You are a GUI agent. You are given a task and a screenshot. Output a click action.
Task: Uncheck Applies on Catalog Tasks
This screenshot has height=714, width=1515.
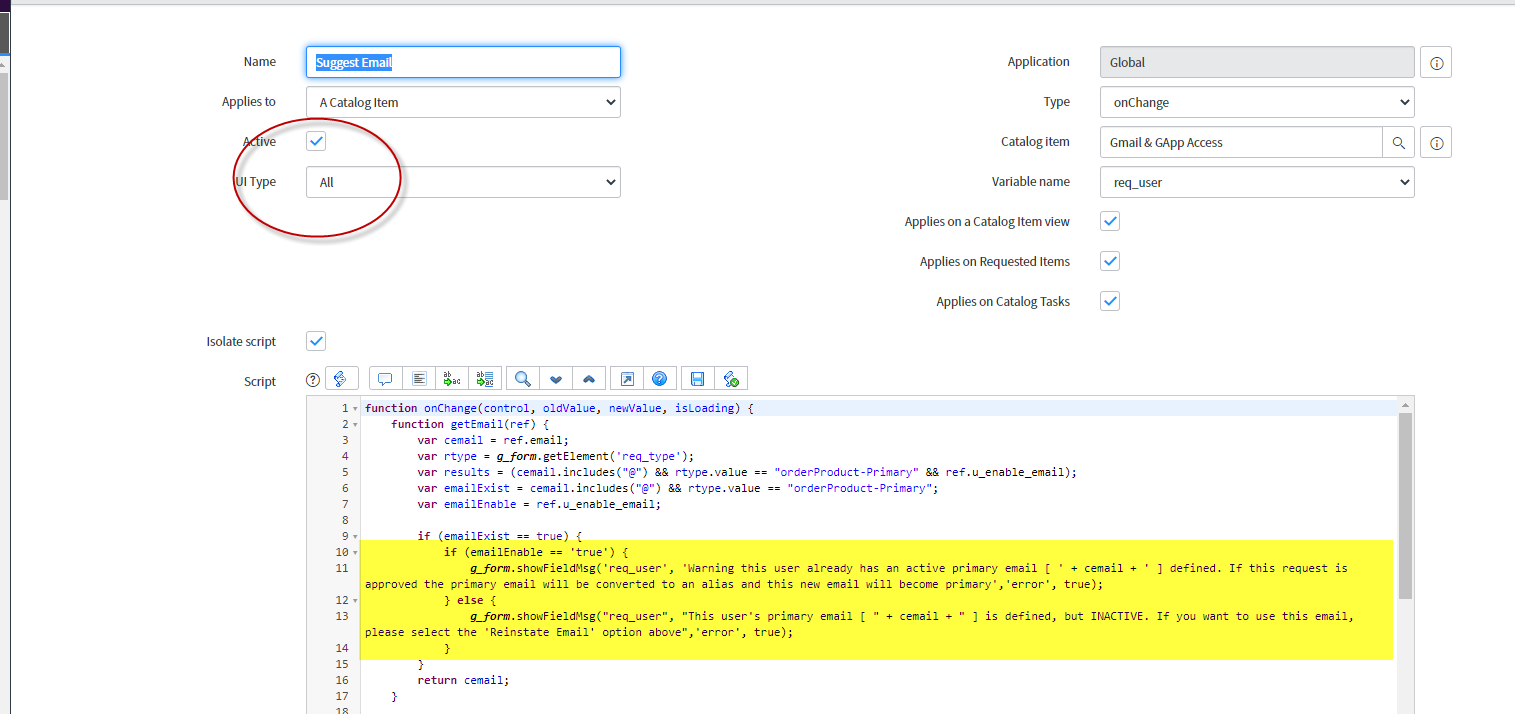tap(1109, 301)
